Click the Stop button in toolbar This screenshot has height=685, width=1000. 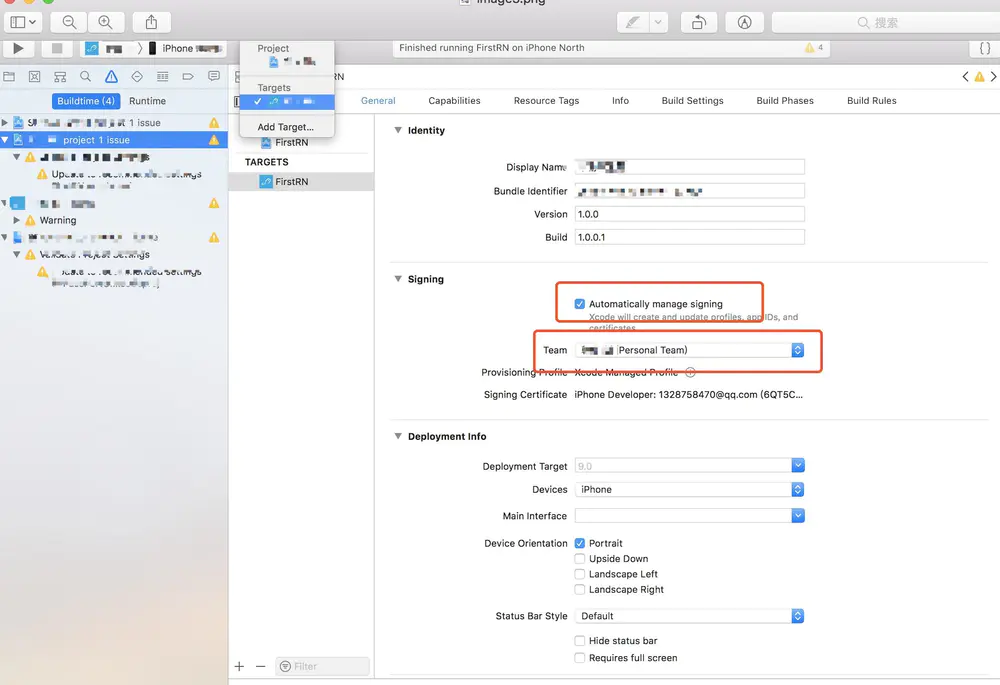point(57,48)
